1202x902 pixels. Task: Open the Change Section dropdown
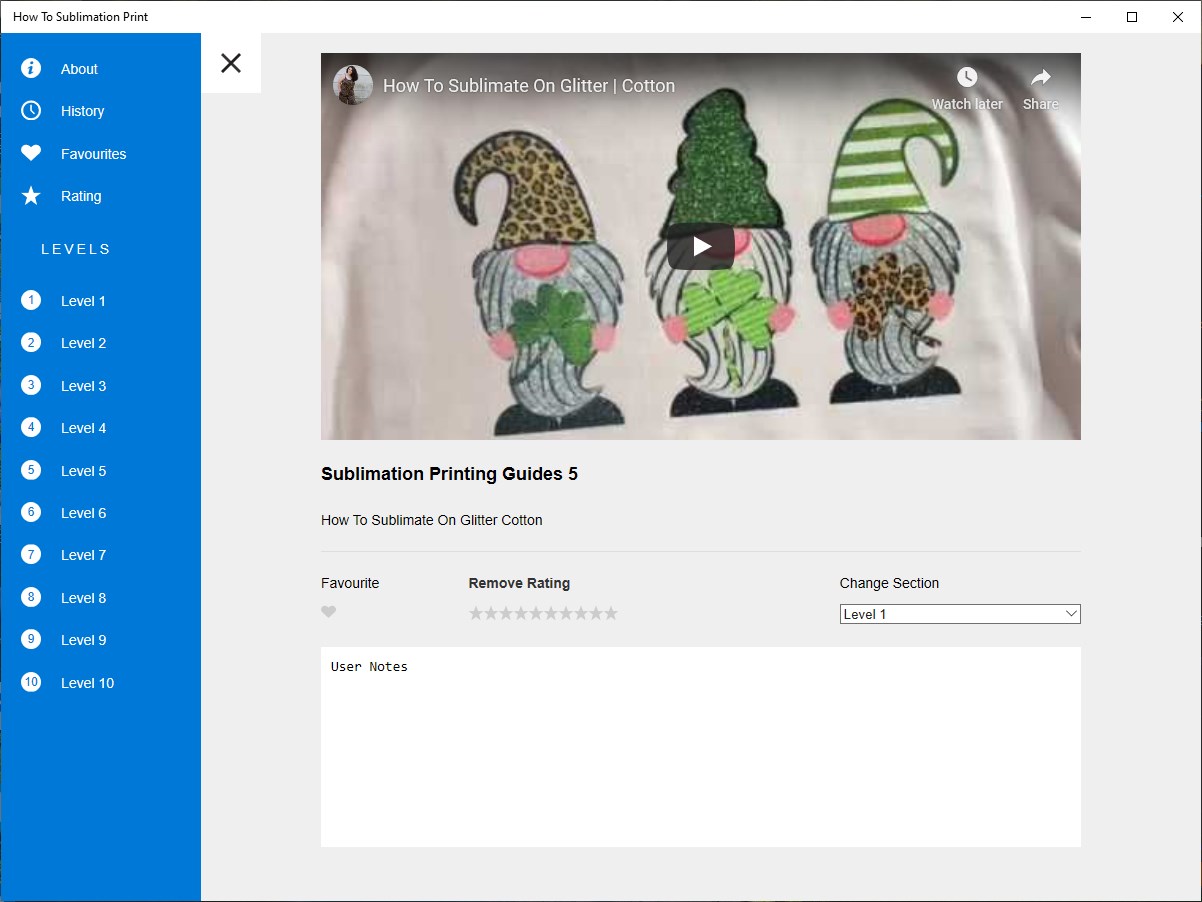point(959,613)
